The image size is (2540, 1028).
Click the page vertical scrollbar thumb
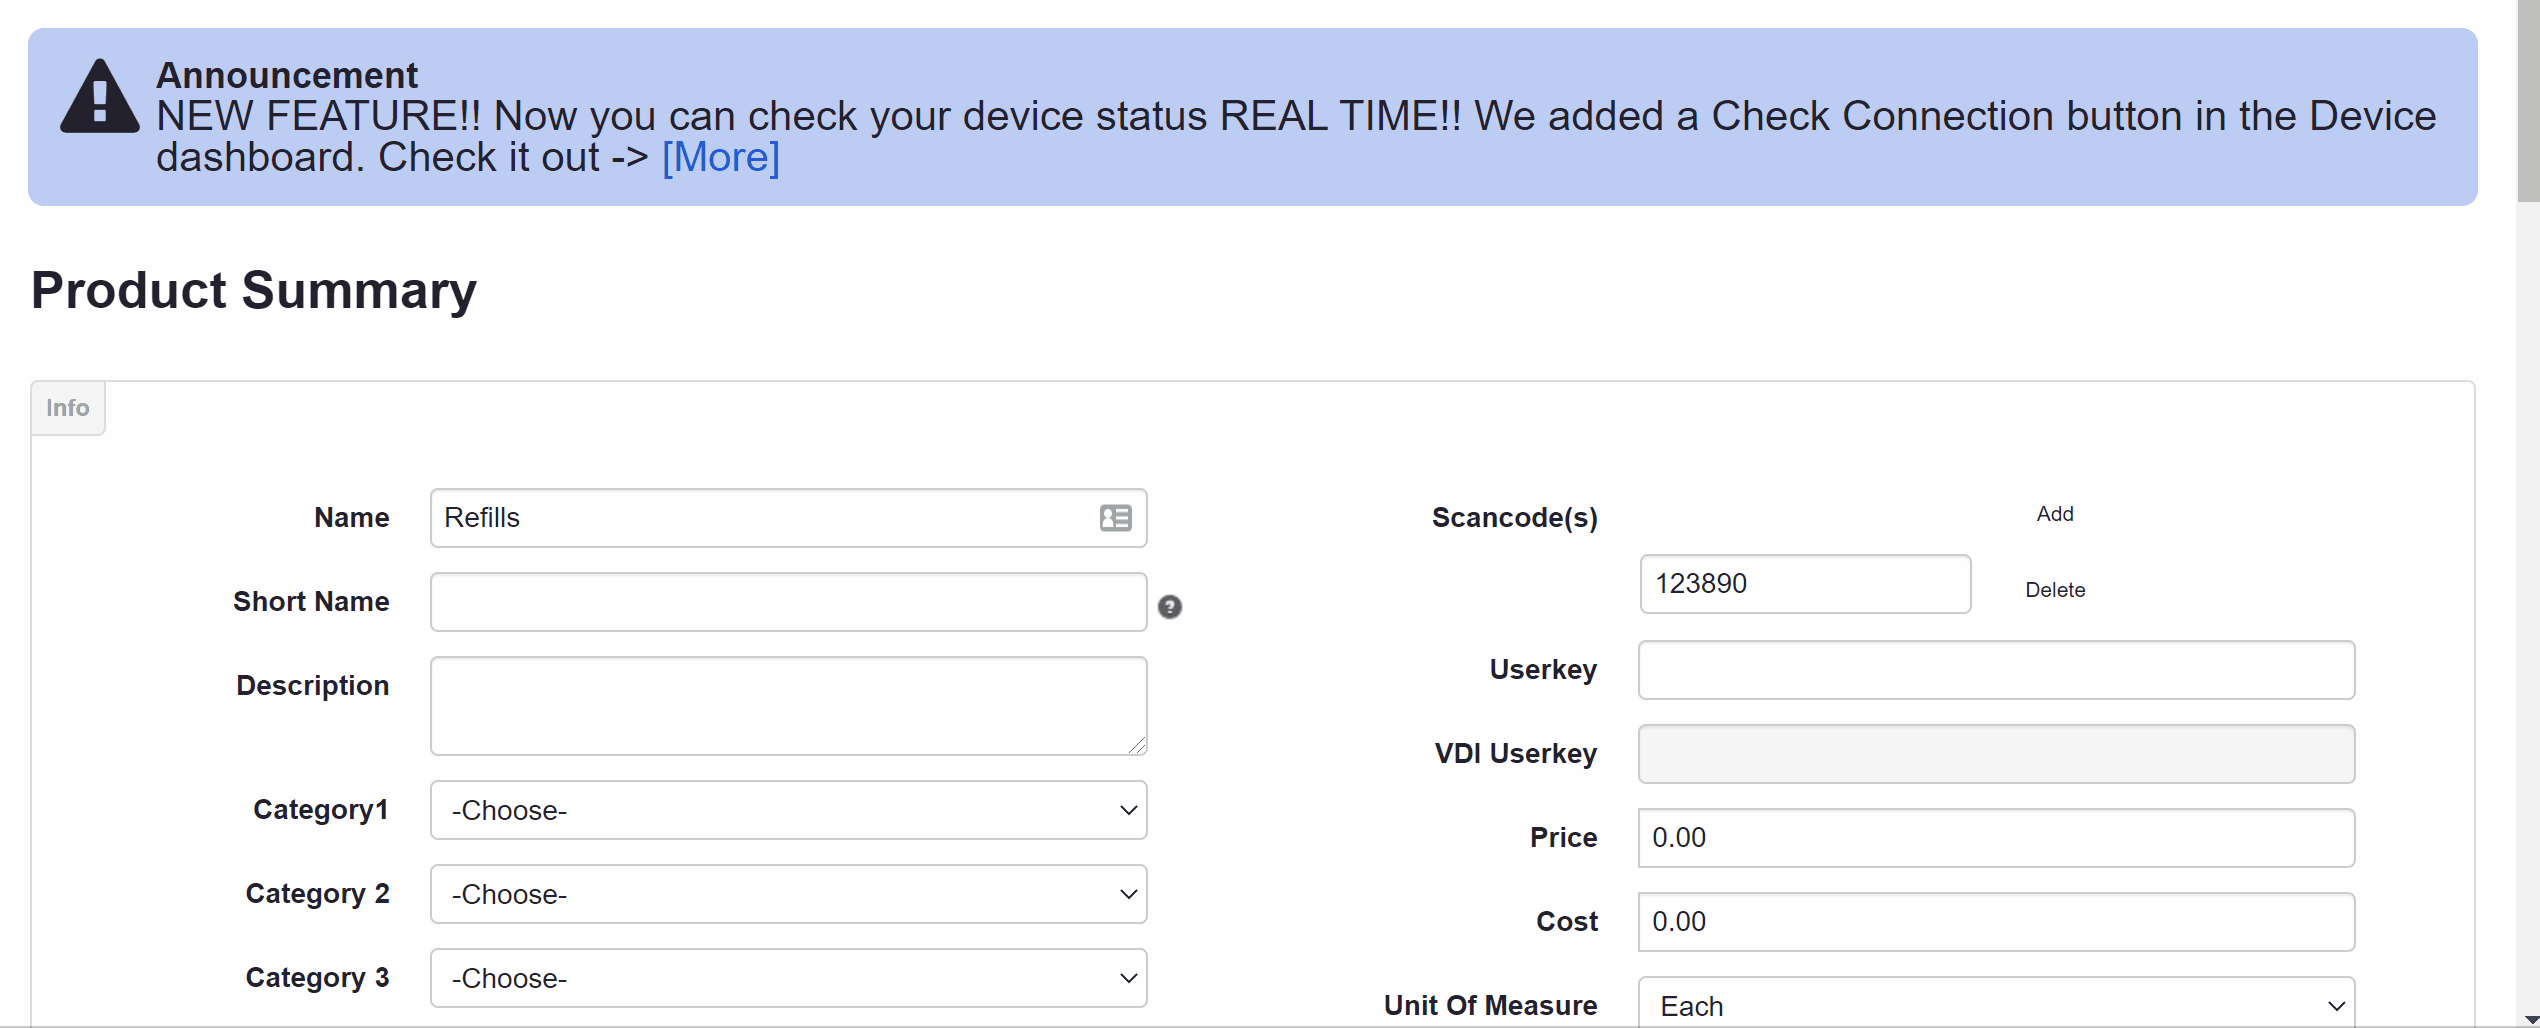(2528, 100)
